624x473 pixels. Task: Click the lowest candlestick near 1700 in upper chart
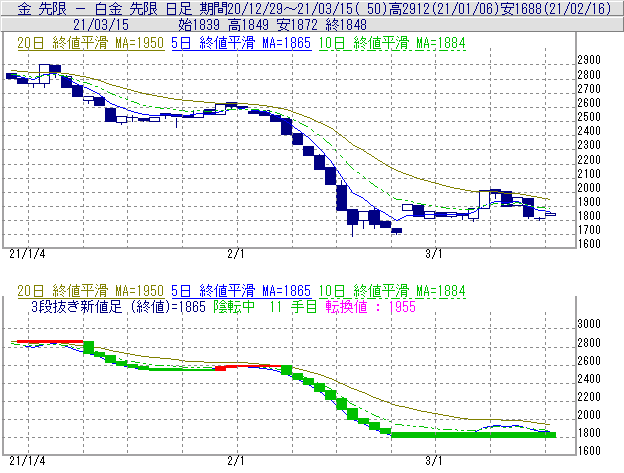(x=397, y=231)
